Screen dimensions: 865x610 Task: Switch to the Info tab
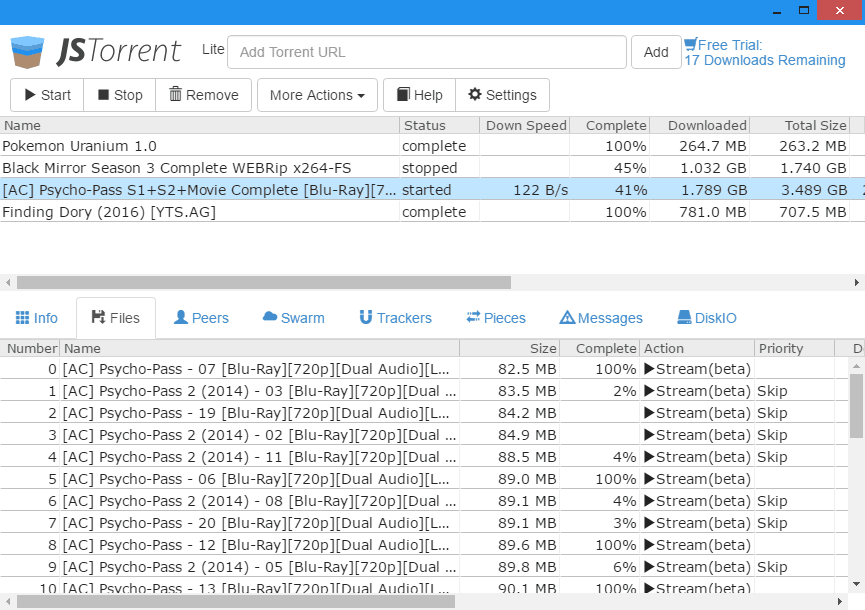(x=37, y=318)
